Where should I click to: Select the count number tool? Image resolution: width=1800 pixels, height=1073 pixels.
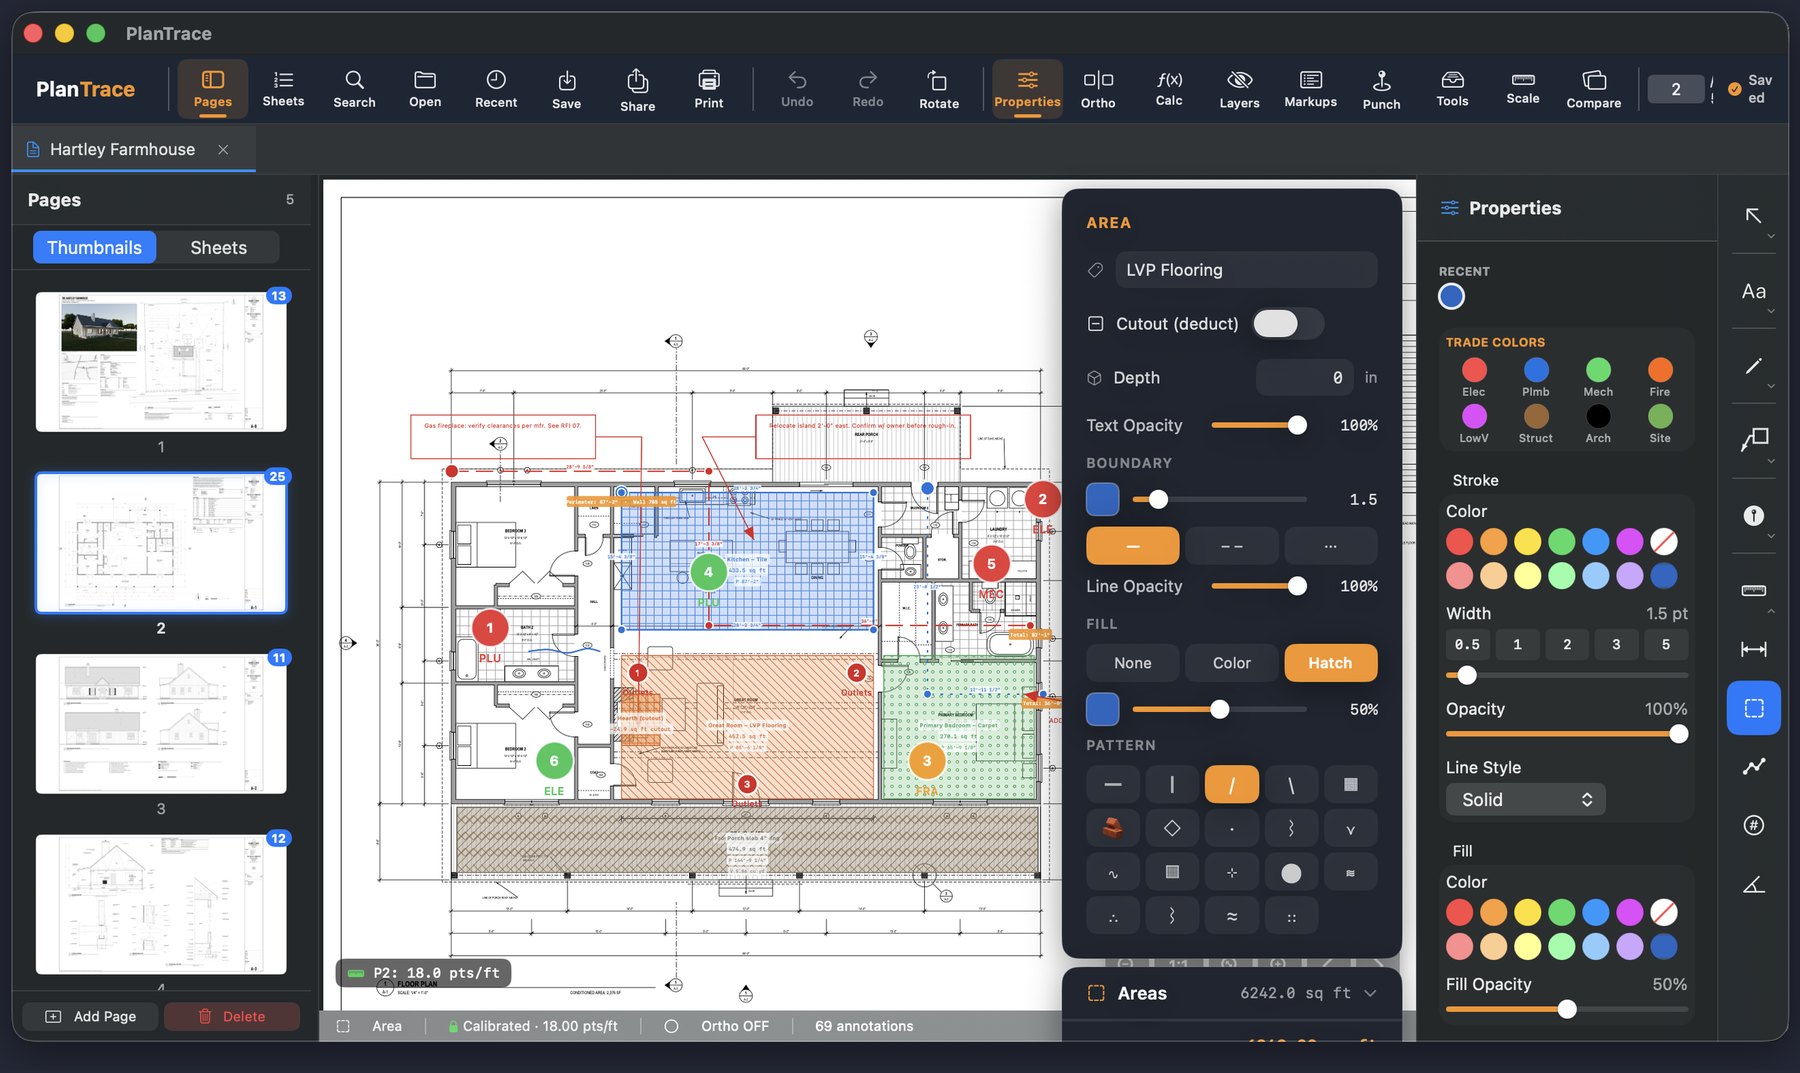pyautogui.click(x=1753, y=825)
